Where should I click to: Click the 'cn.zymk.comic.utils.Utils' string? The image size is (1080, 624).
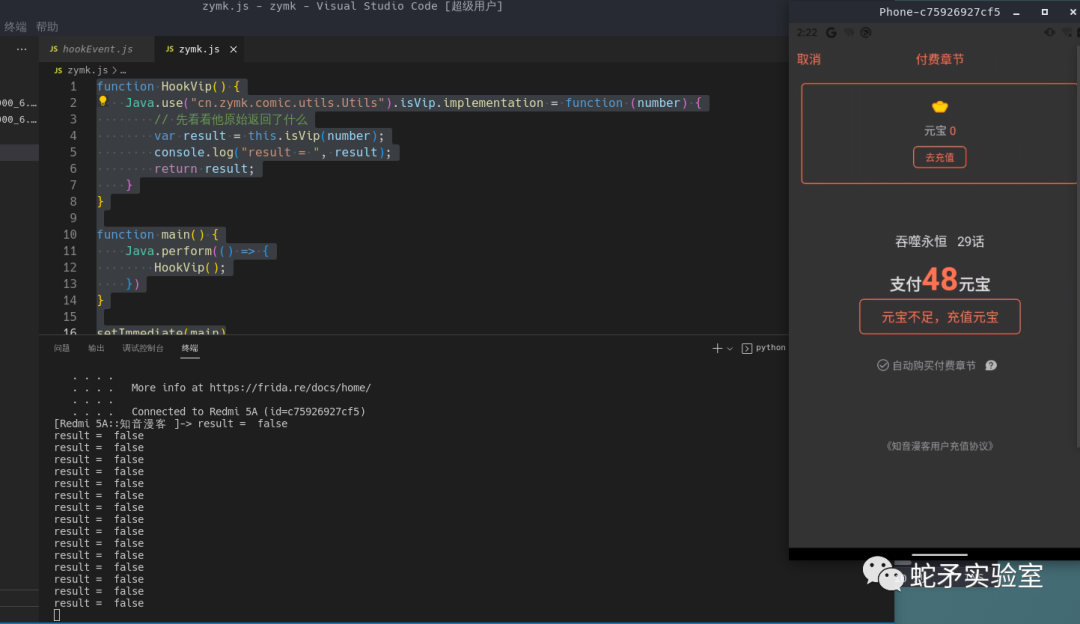(288, 103)
